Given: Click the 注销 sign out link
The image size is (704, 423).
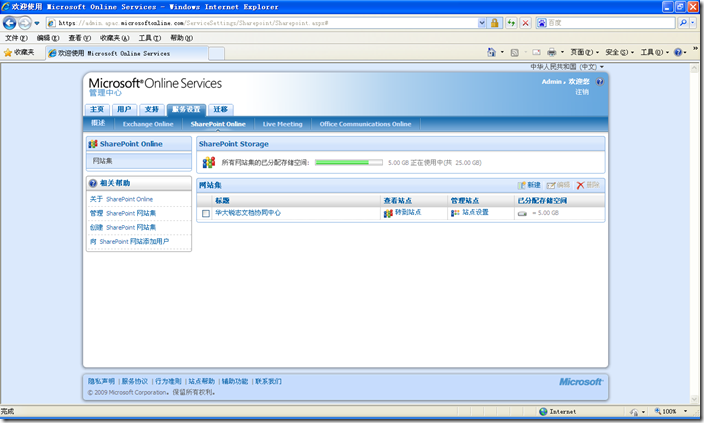Looking at the screenshot, I should tap(582, 92).
